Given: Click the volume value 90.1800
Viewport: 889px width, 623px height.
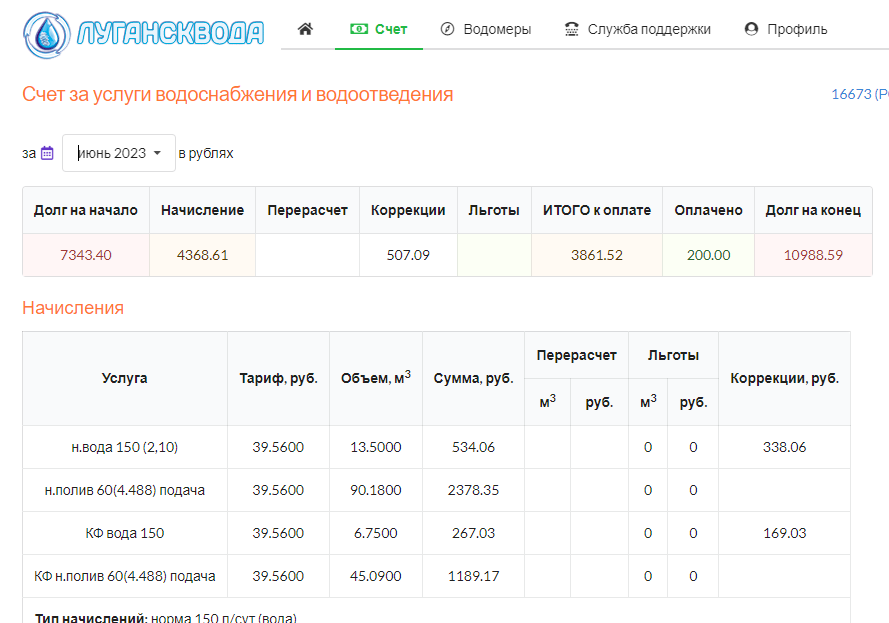Looking at the screenshot, I should click(376, 490).
